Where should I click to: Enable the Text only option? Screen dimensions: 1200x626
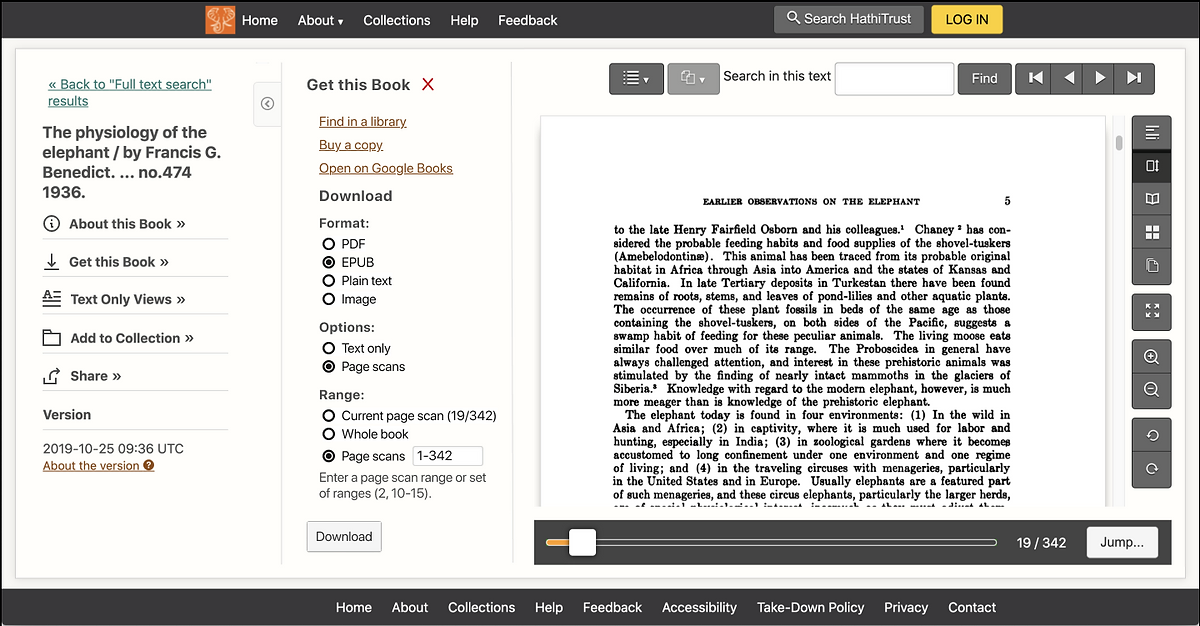[x=329, y=348]
